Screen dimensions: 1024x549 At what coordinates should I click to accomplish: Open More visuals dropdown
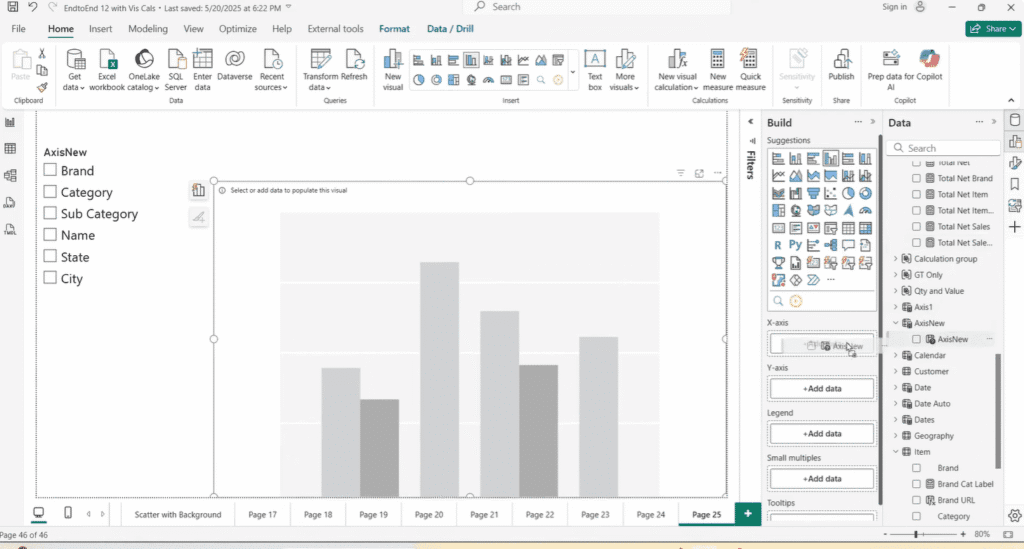pyautogui.click(x=624, y=70)
